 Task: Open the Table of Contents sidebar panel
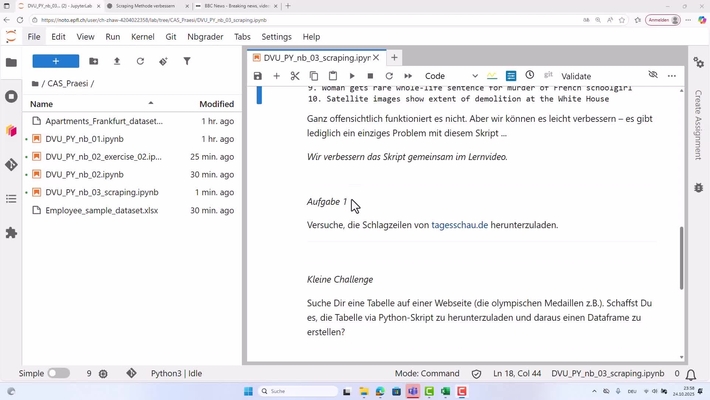[11, 199]
